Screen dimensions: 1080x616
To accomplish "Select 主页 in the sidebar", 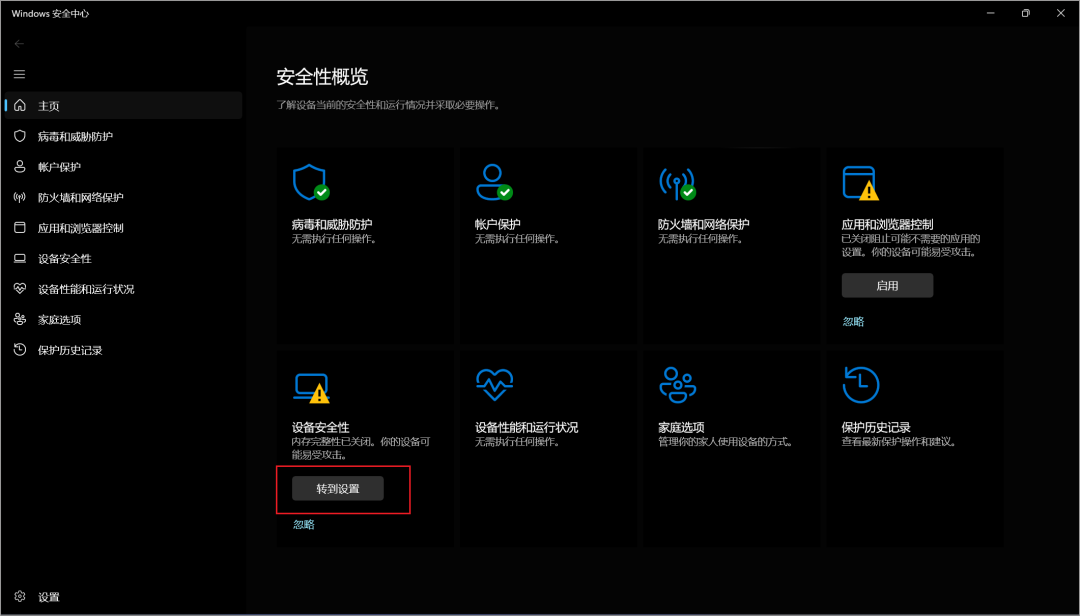I will [123, 105].
